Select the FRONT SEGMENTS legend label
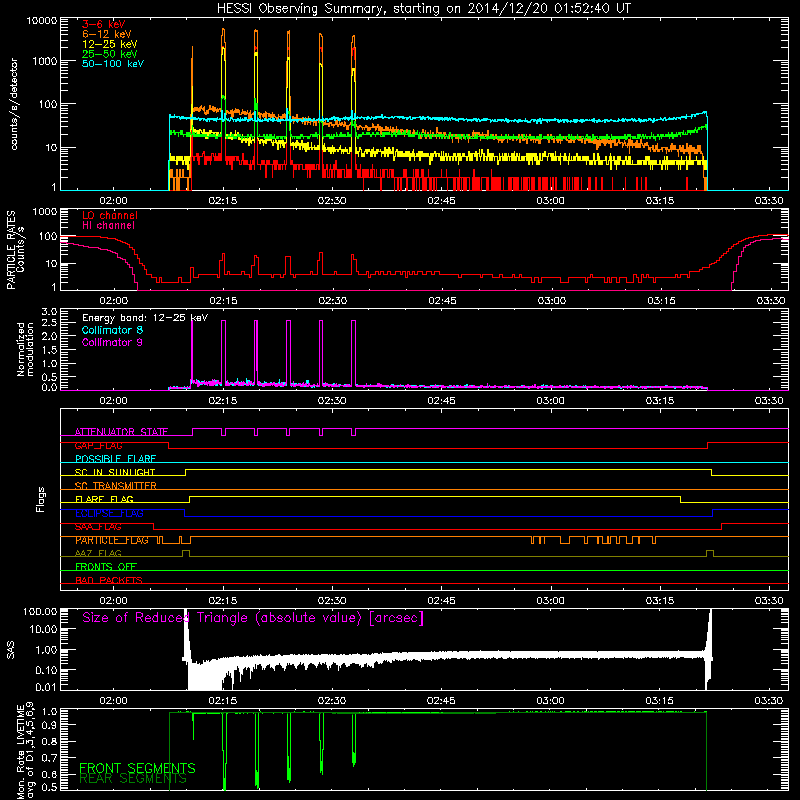800x800 pixels. pos(137,768)
